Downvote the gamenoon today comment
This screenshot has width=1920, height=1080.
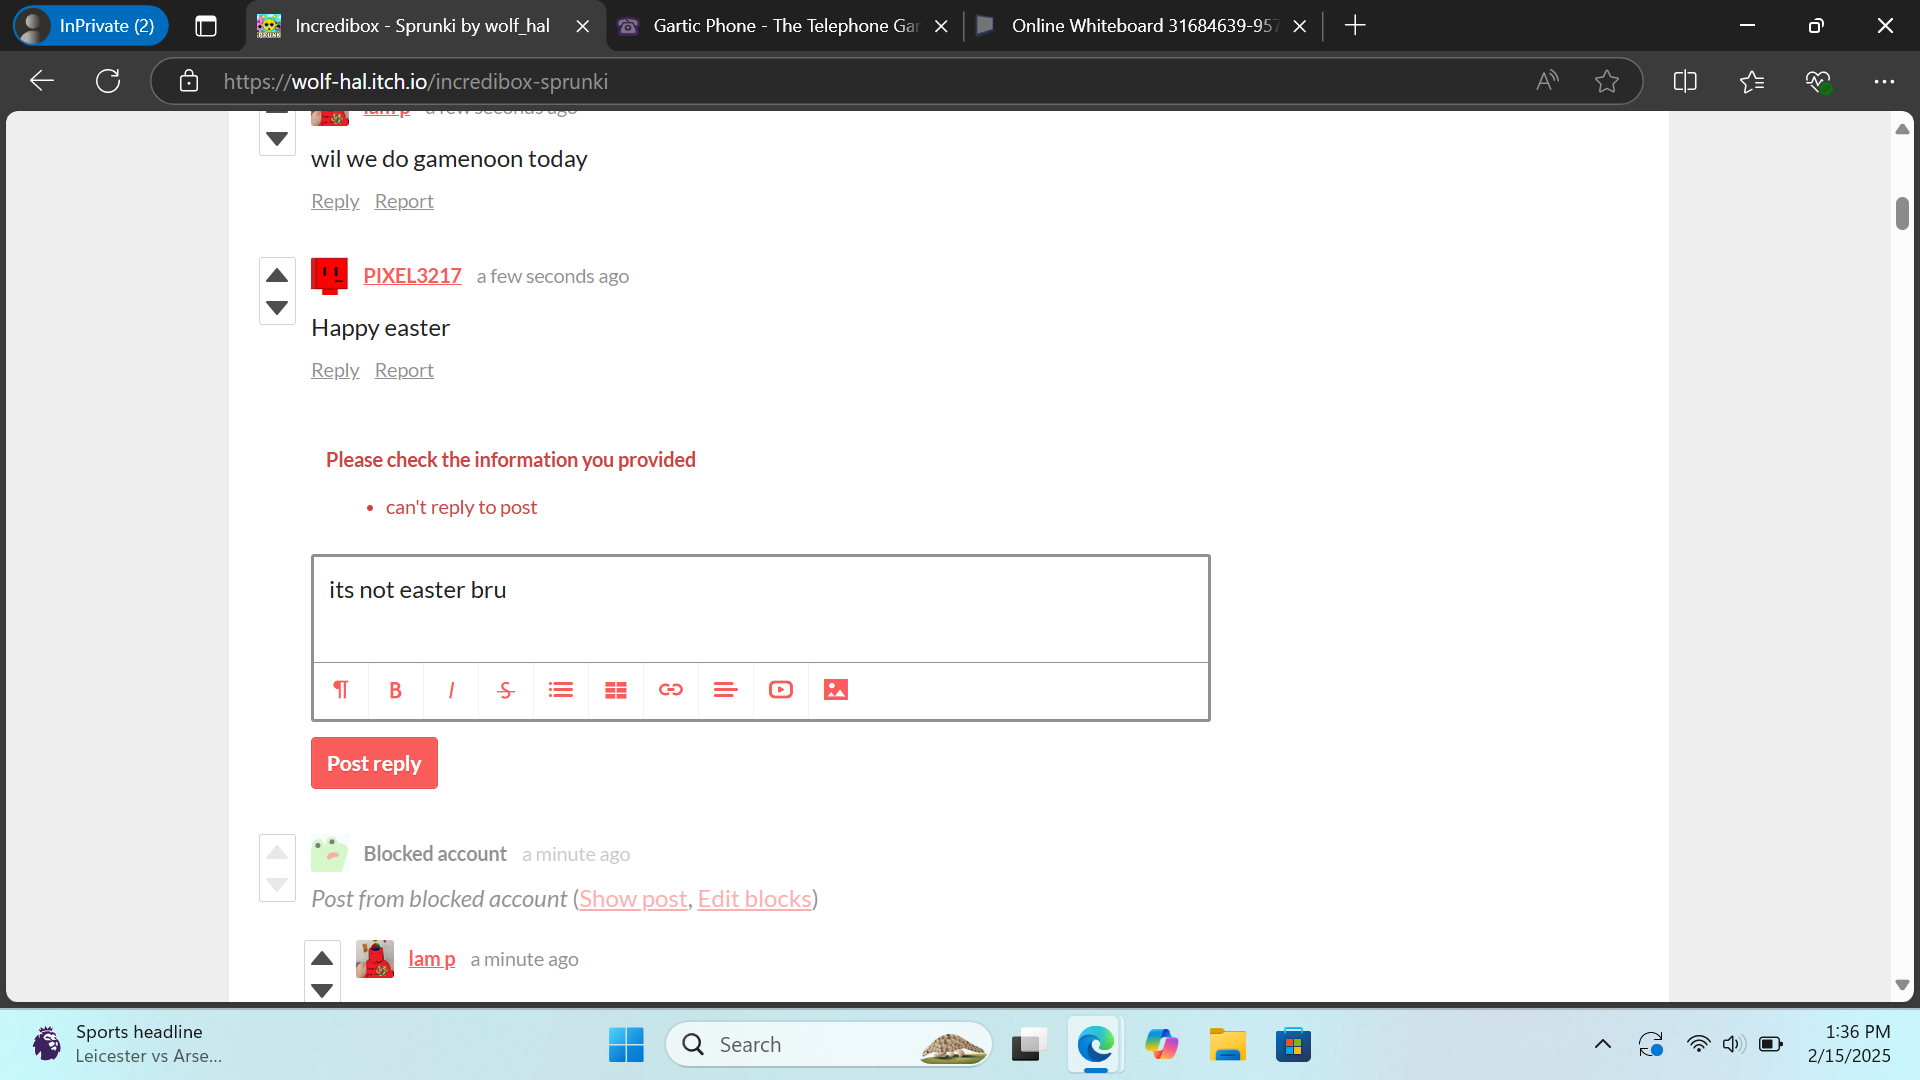(277, 139)
